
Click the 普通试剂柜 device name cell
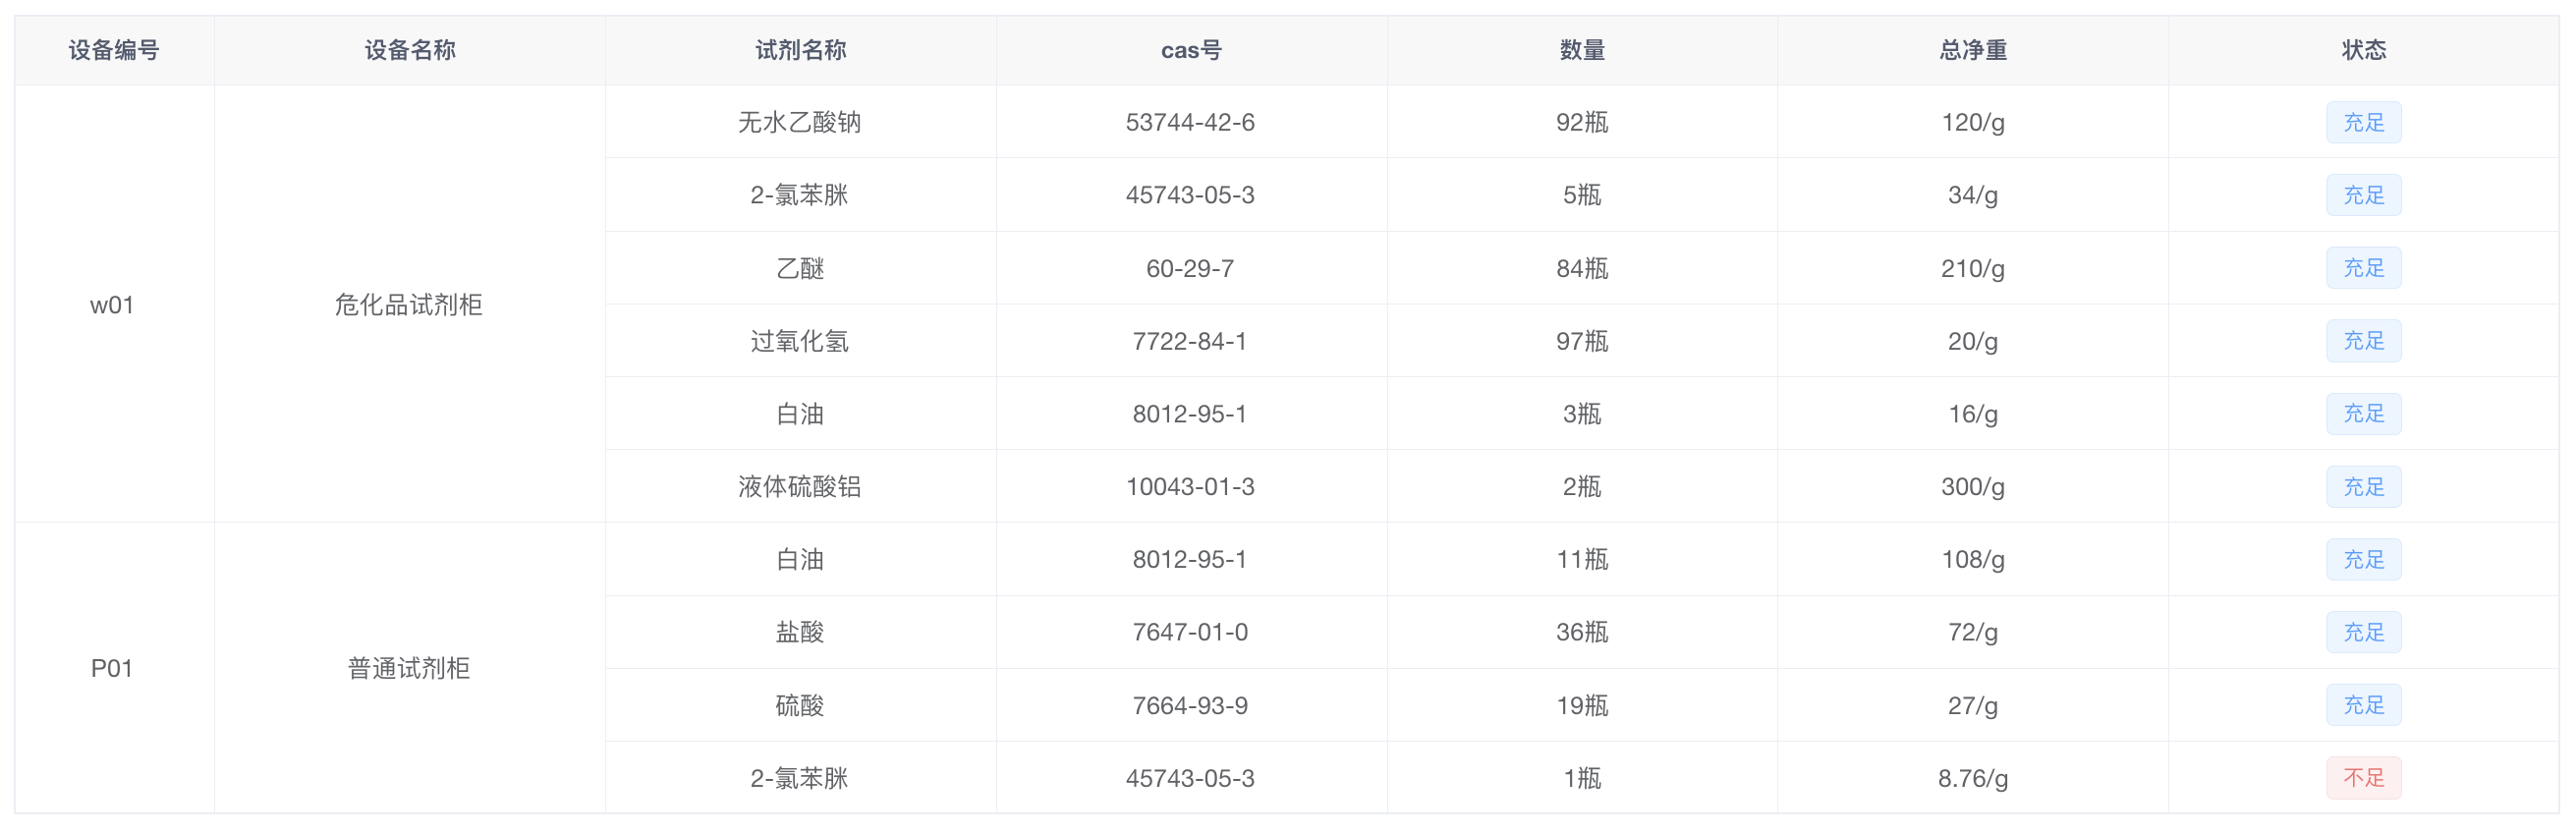point(408,668)
